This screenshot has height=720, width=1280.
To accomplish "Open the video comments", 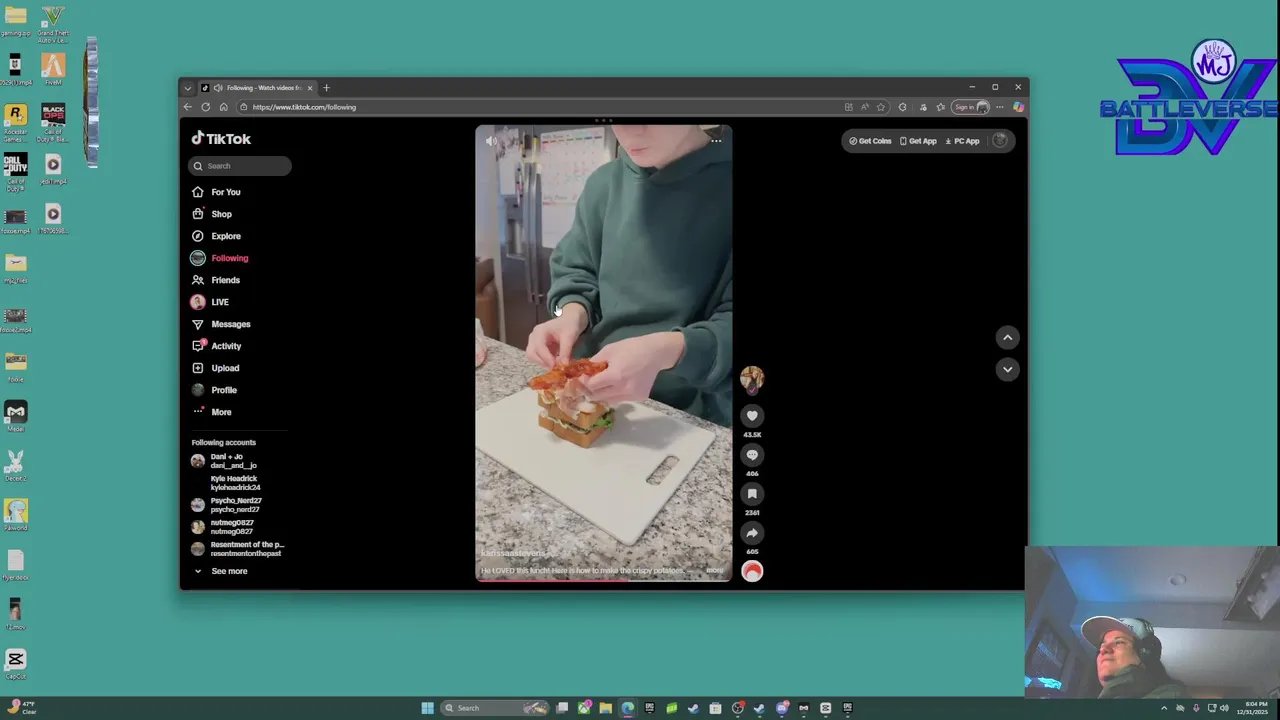I will pos(752,455).
